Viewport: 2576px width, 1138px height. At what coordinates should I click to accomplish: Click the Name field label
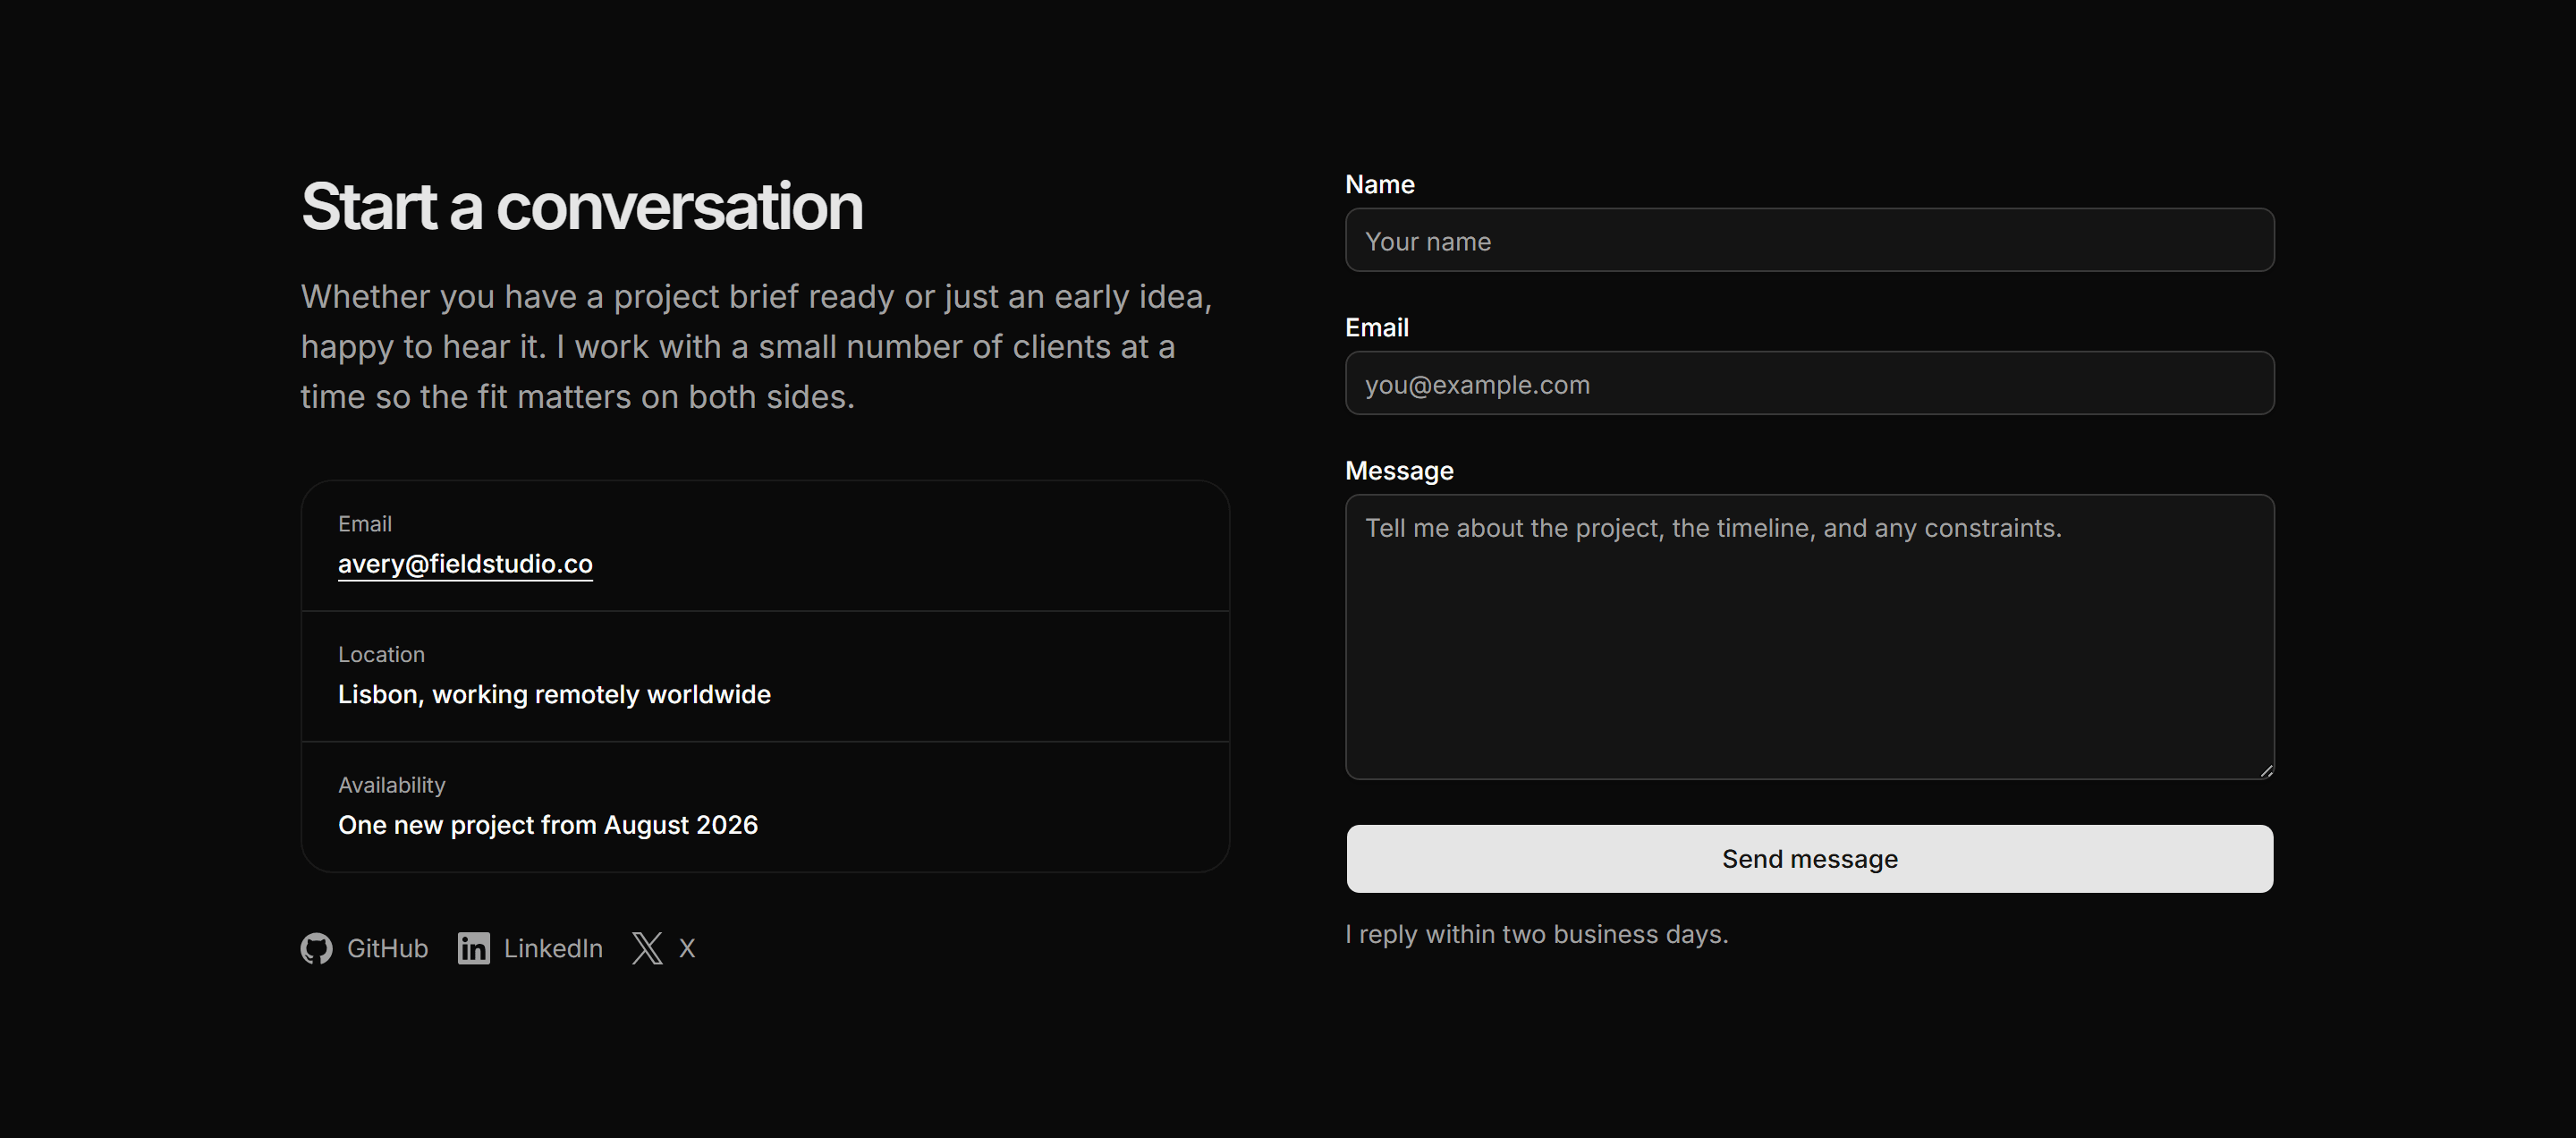[1379, 184]
